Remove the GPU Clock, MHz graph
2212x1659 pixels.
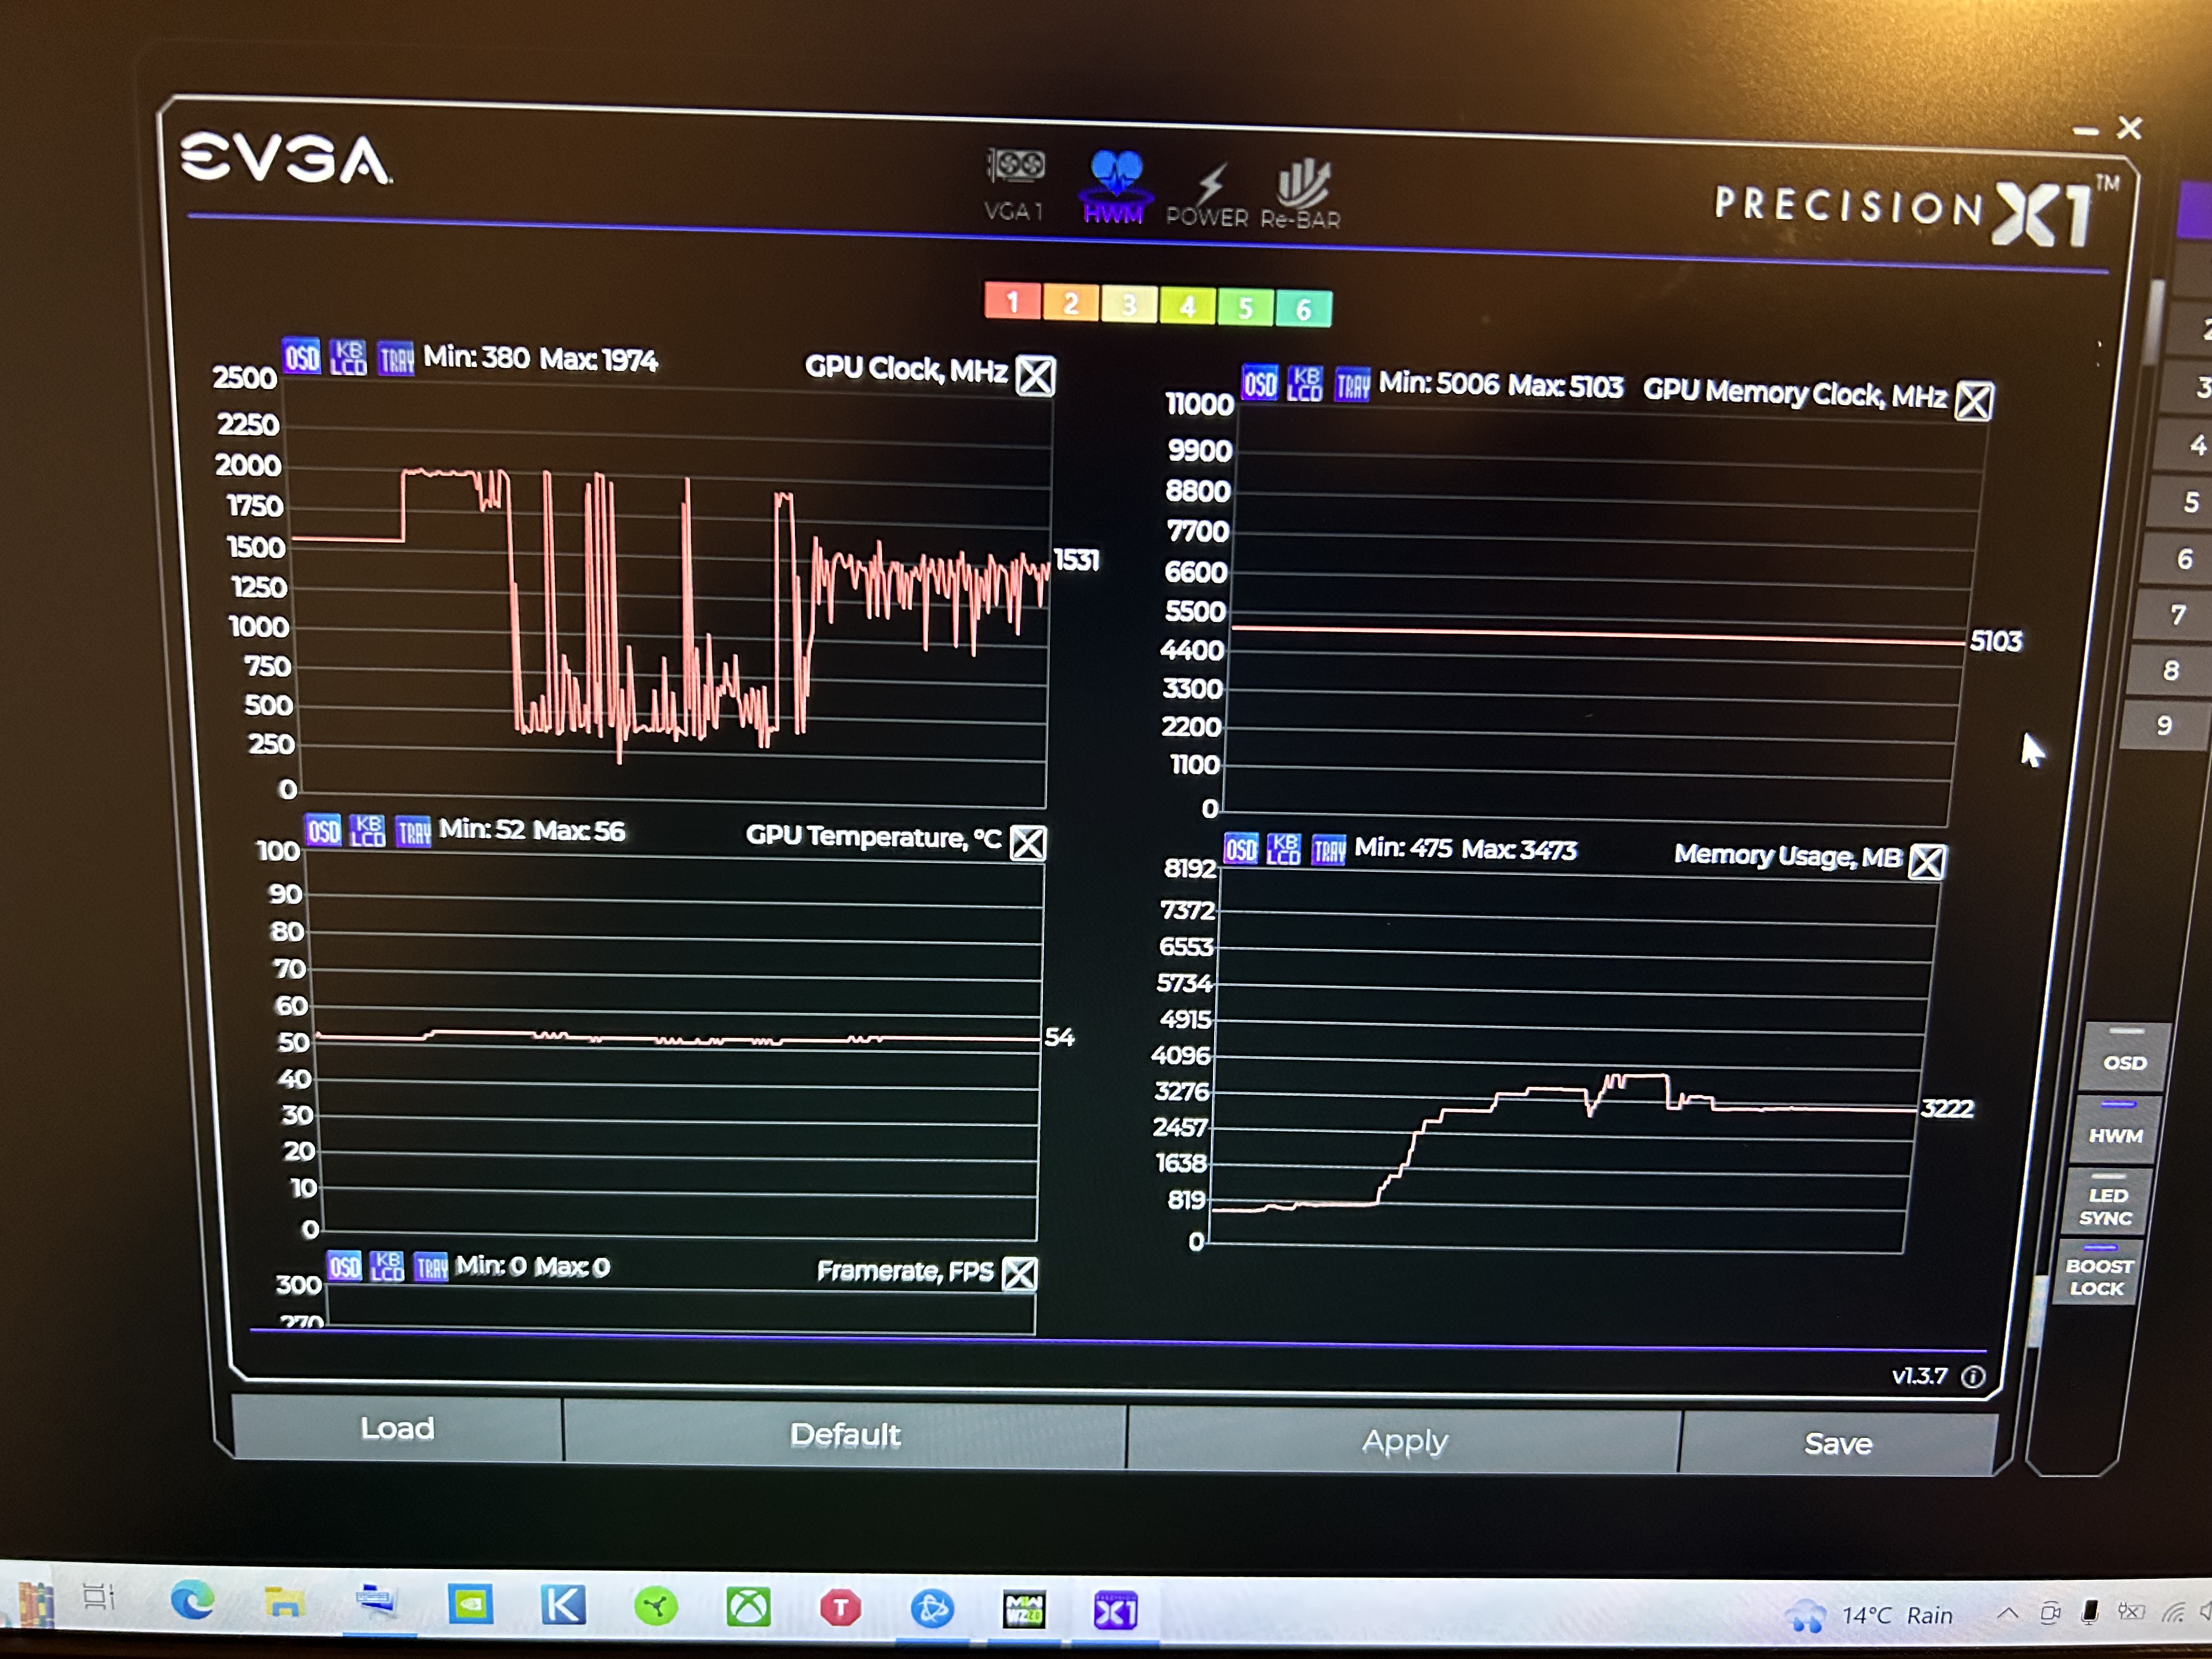[1035, 376]
